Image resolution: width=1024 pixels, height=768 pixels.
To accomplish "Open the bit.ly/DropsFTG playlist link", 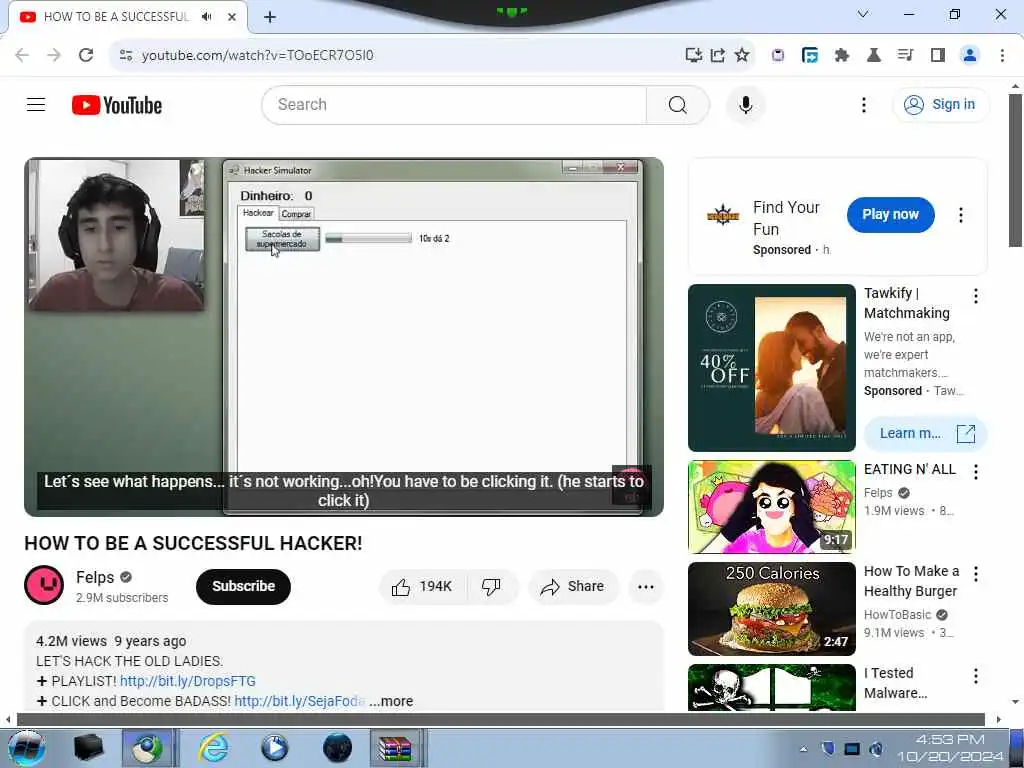I will tap(187, 681).
